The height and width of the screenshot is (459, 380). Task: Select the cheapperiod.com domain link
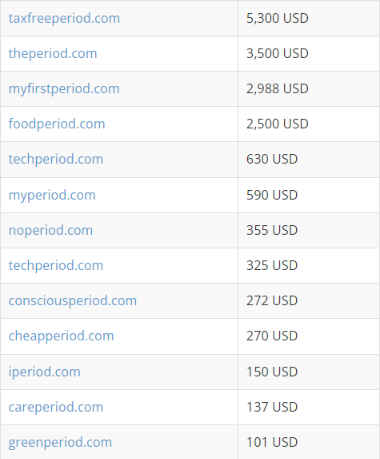pyautogui.click(x=61, y=336)
